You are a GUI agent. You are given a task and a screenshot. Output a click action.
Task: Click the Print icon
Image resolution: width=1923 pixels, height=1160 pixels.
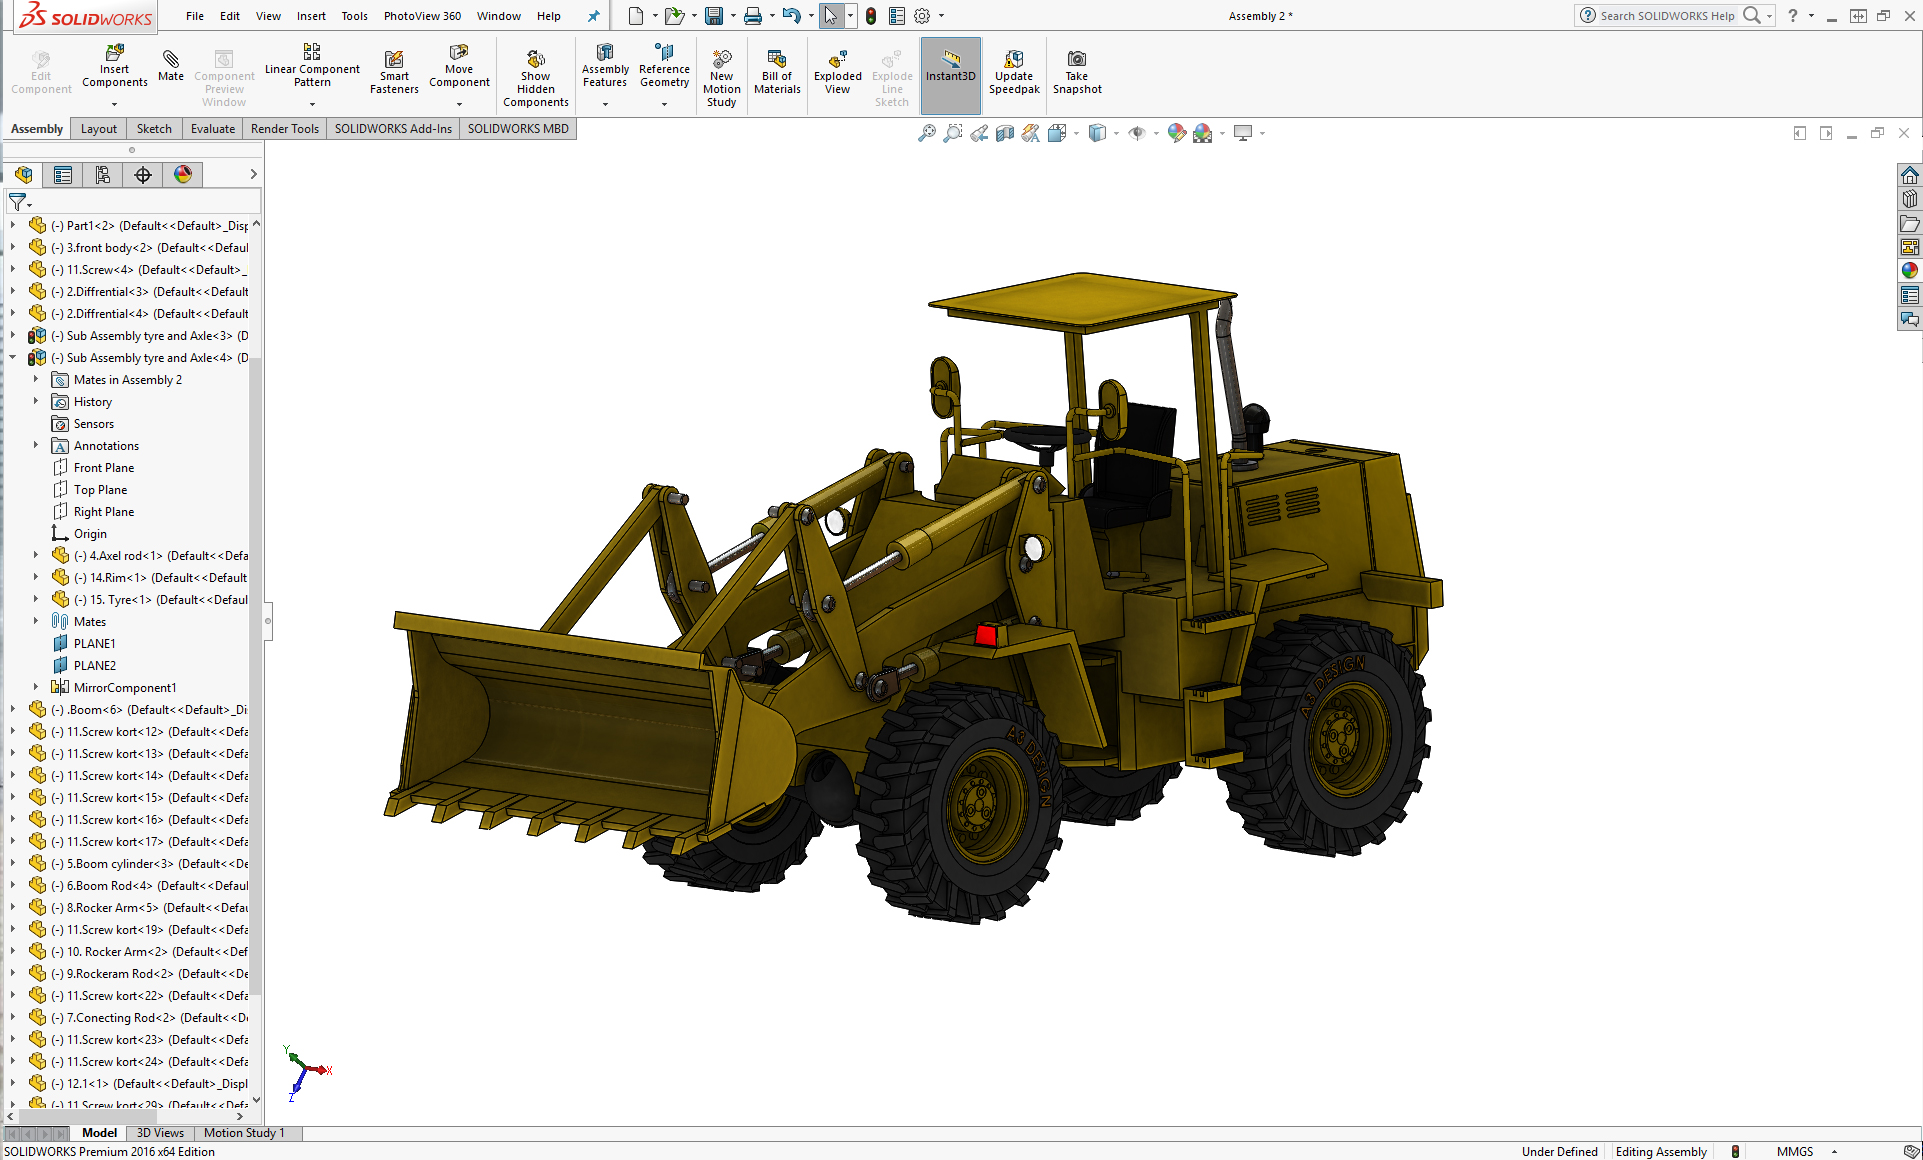tap(753, 16)
